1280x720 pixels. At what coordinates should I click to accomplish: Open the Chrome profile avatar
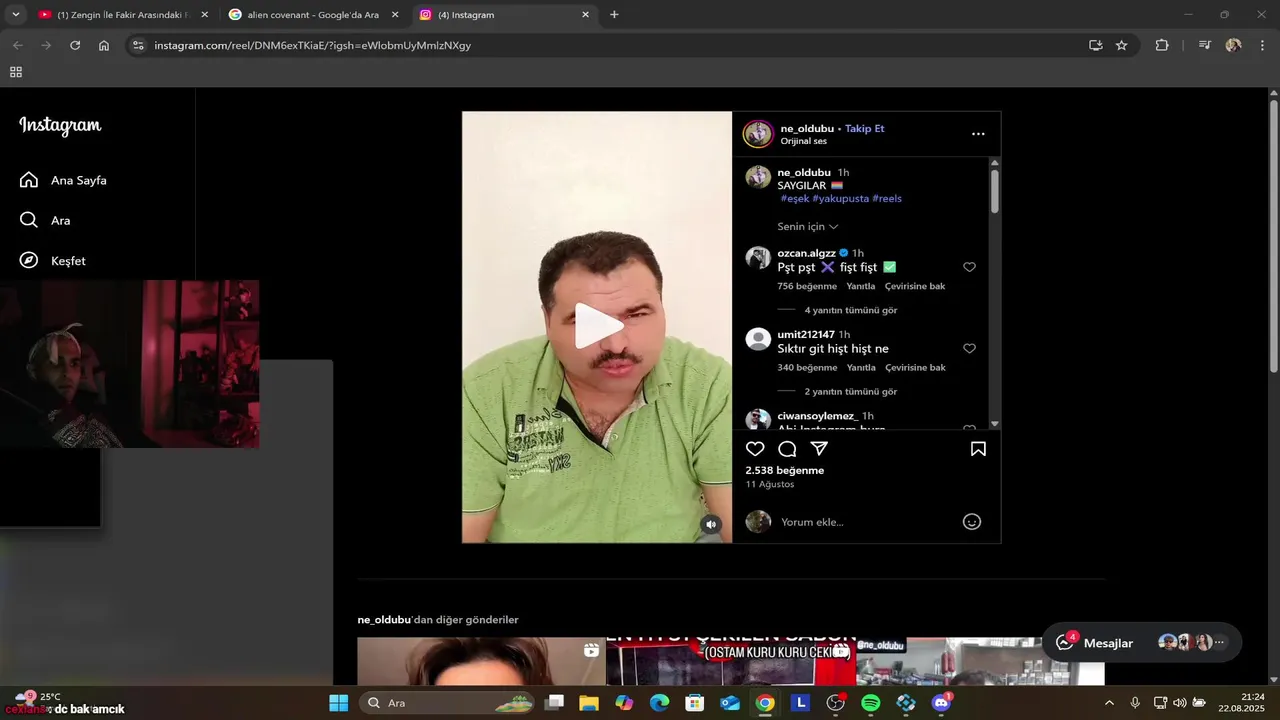click(x=1233, y=45)
